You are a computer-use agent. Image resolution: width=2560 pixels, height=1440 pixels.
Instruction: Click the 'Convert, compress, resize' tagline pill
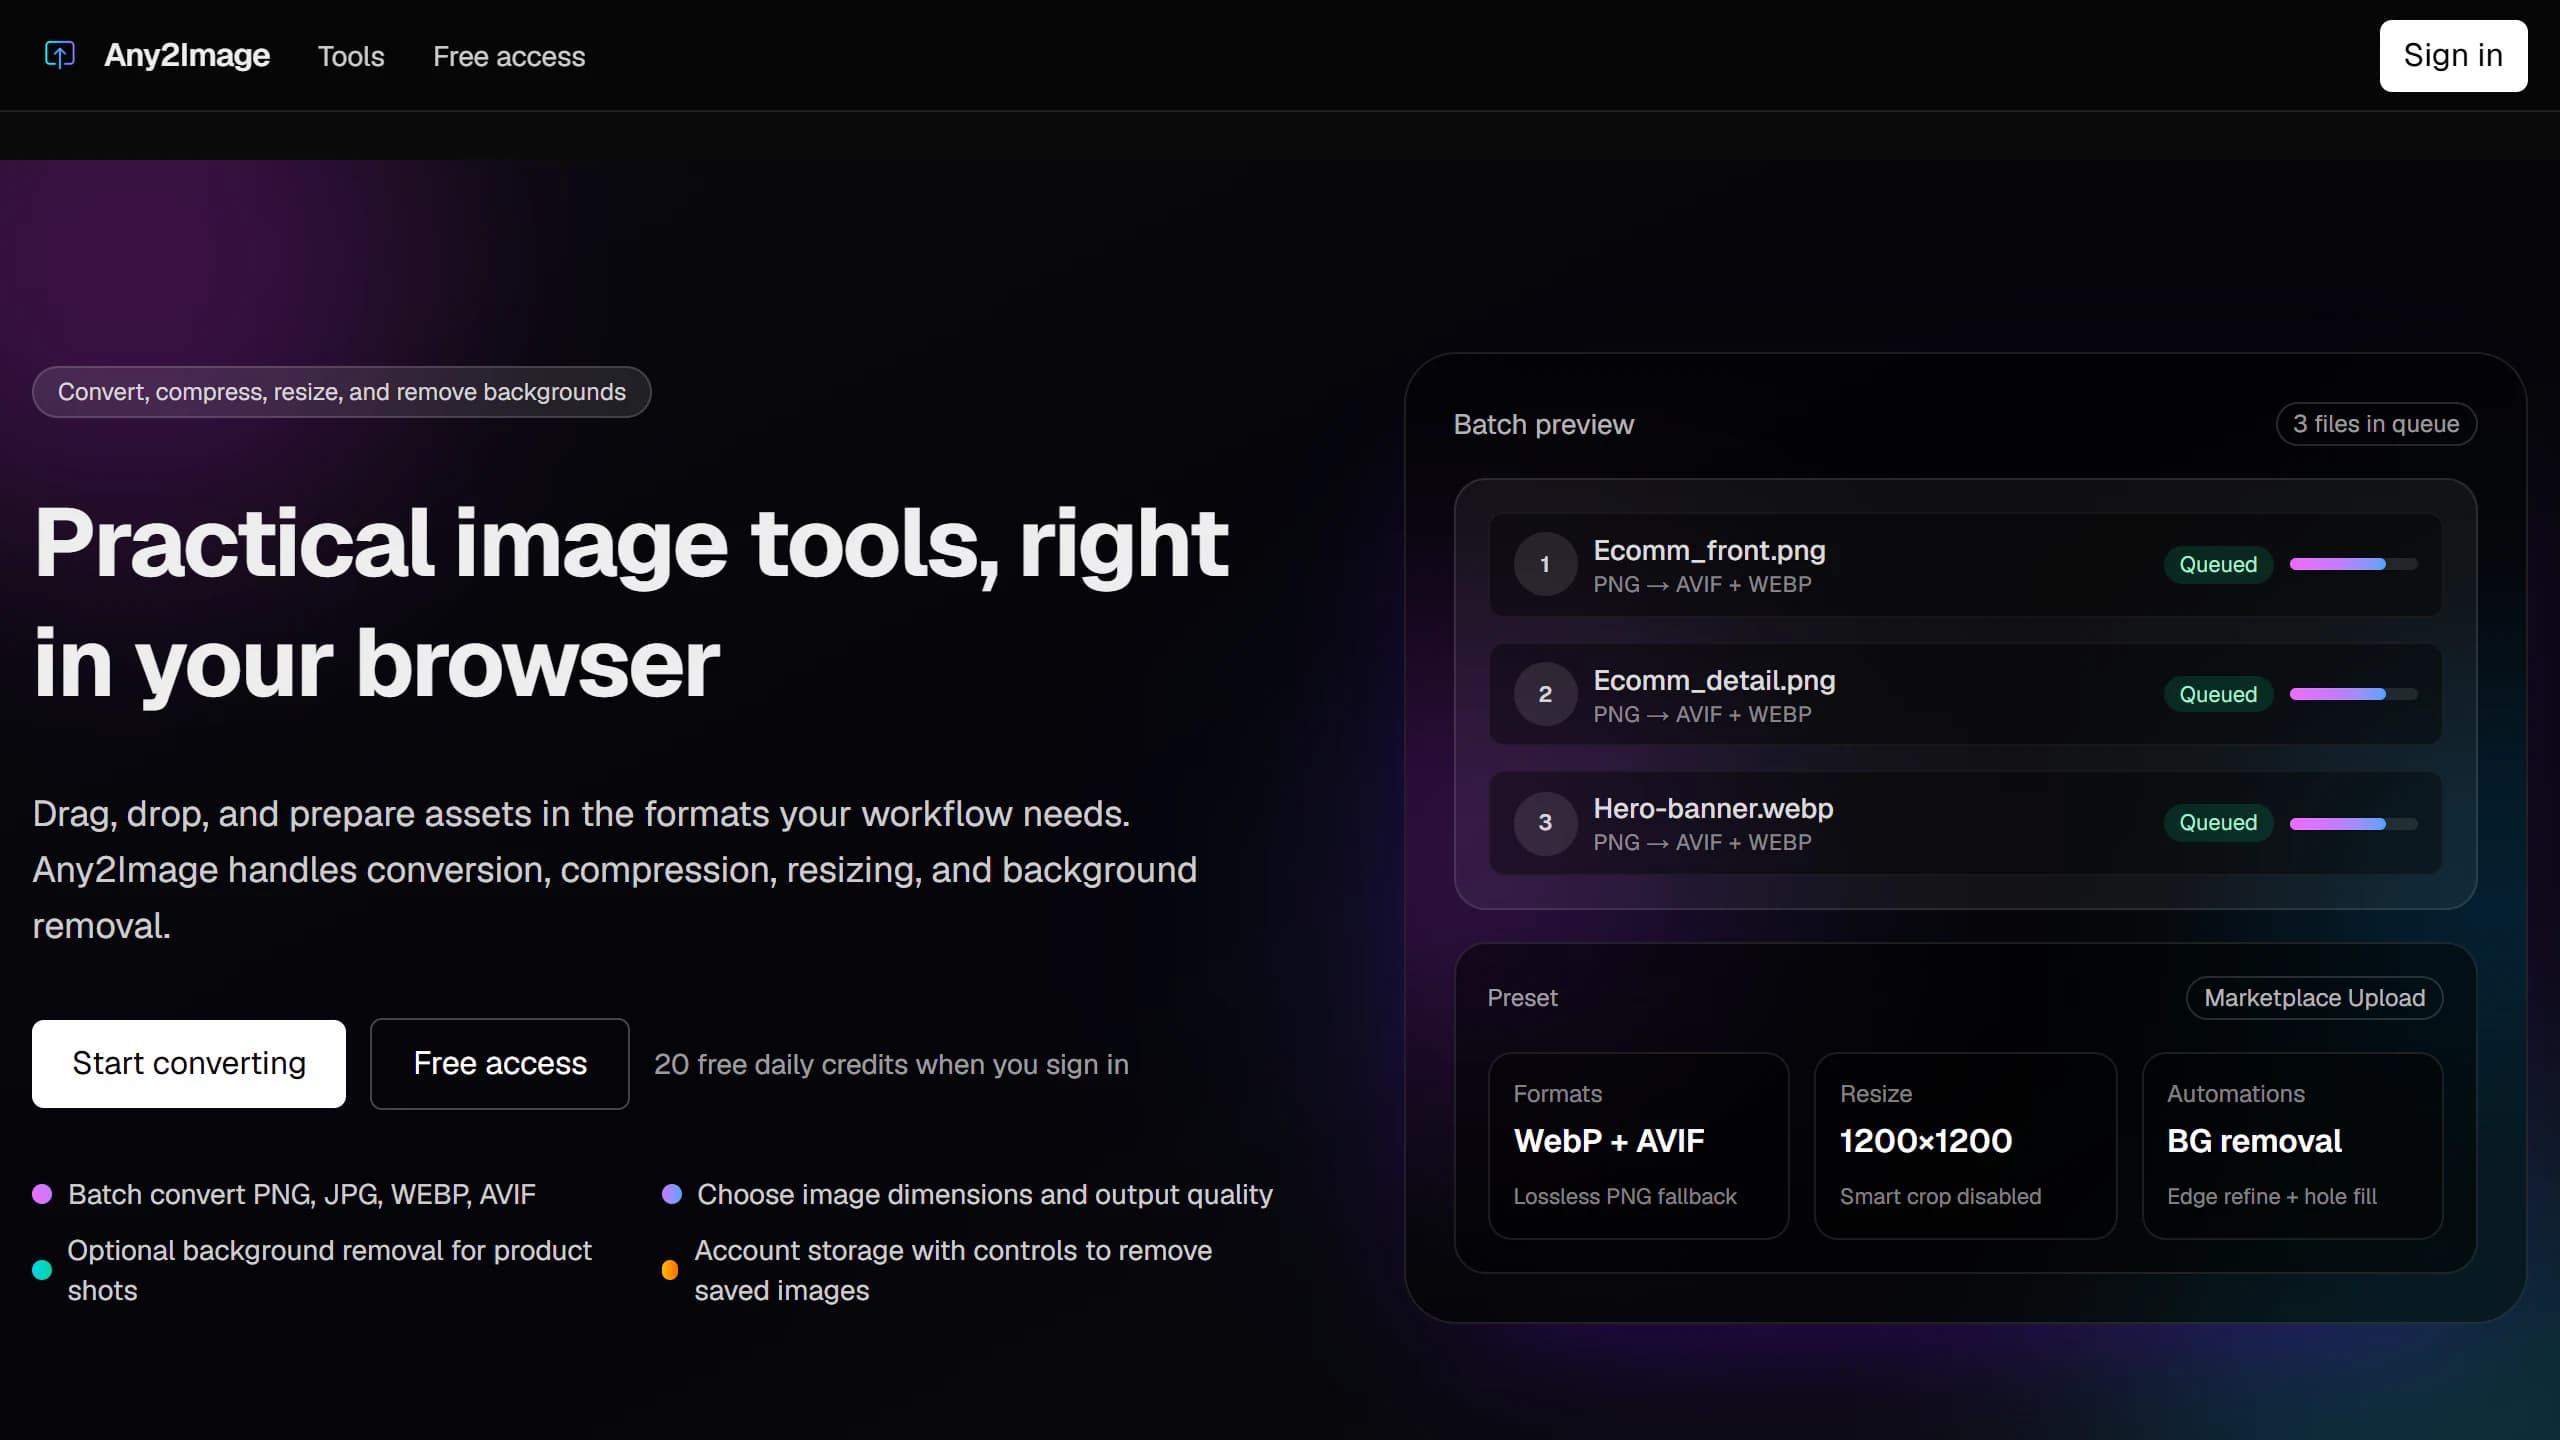(342, 392)
